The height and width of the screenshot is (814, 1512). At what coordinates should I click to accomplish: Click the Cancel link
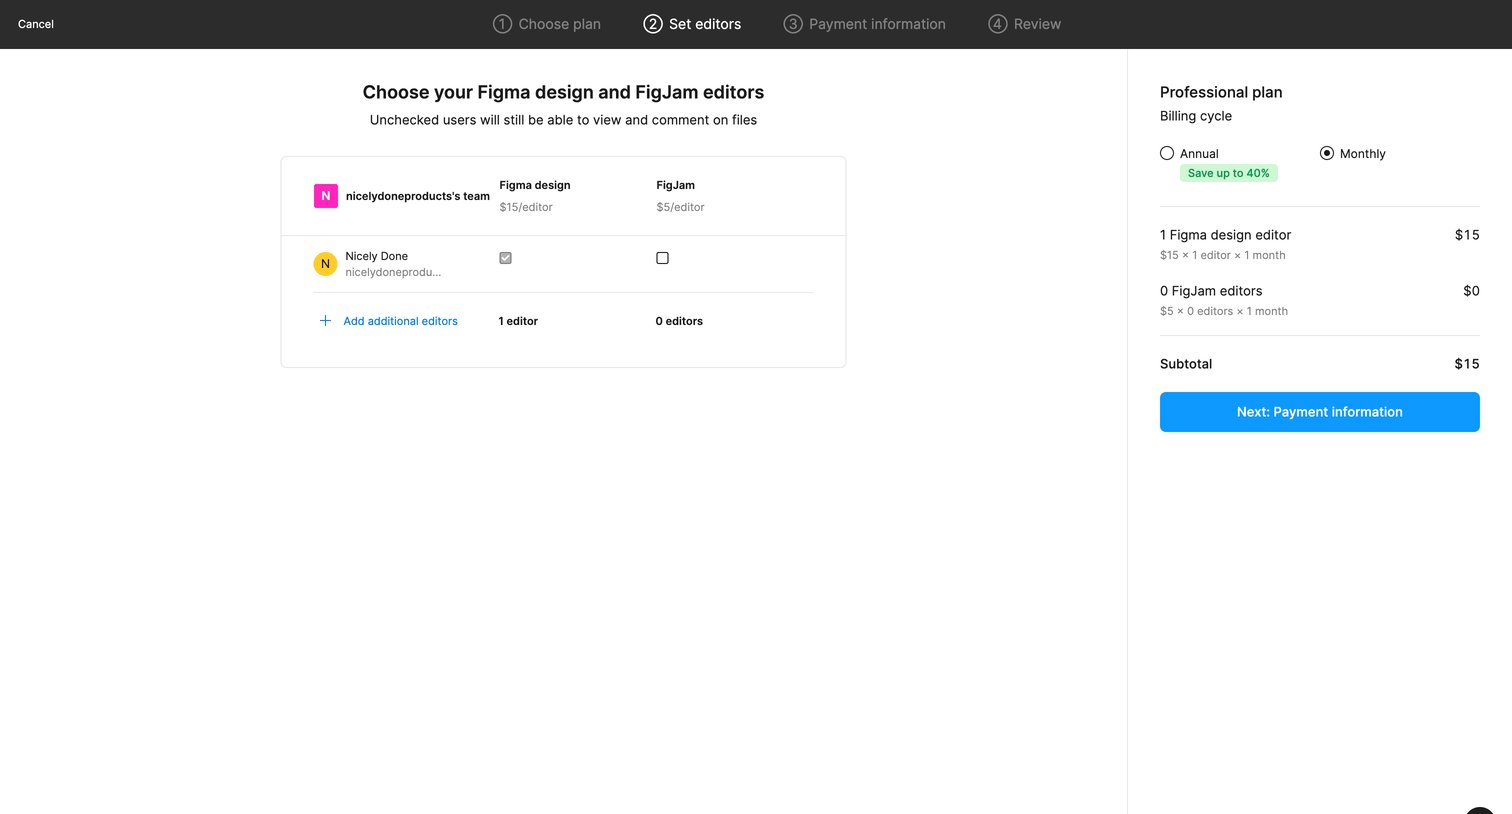pyautogui.click(x=36, y=24)
